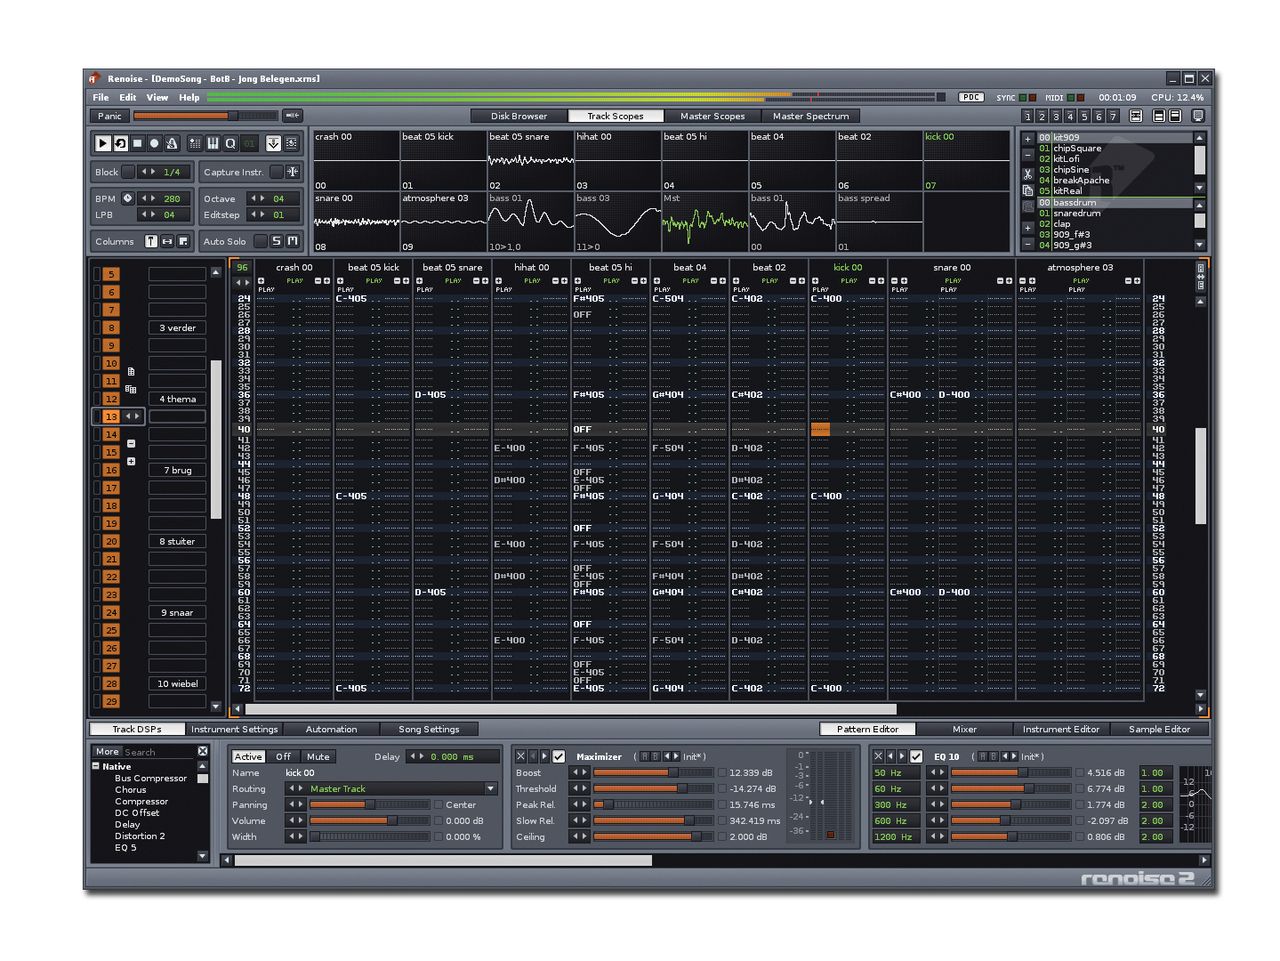Click the BPM tap tempo icon
Viewport: 1280px width, 961px height.
(x=127, y=198)
